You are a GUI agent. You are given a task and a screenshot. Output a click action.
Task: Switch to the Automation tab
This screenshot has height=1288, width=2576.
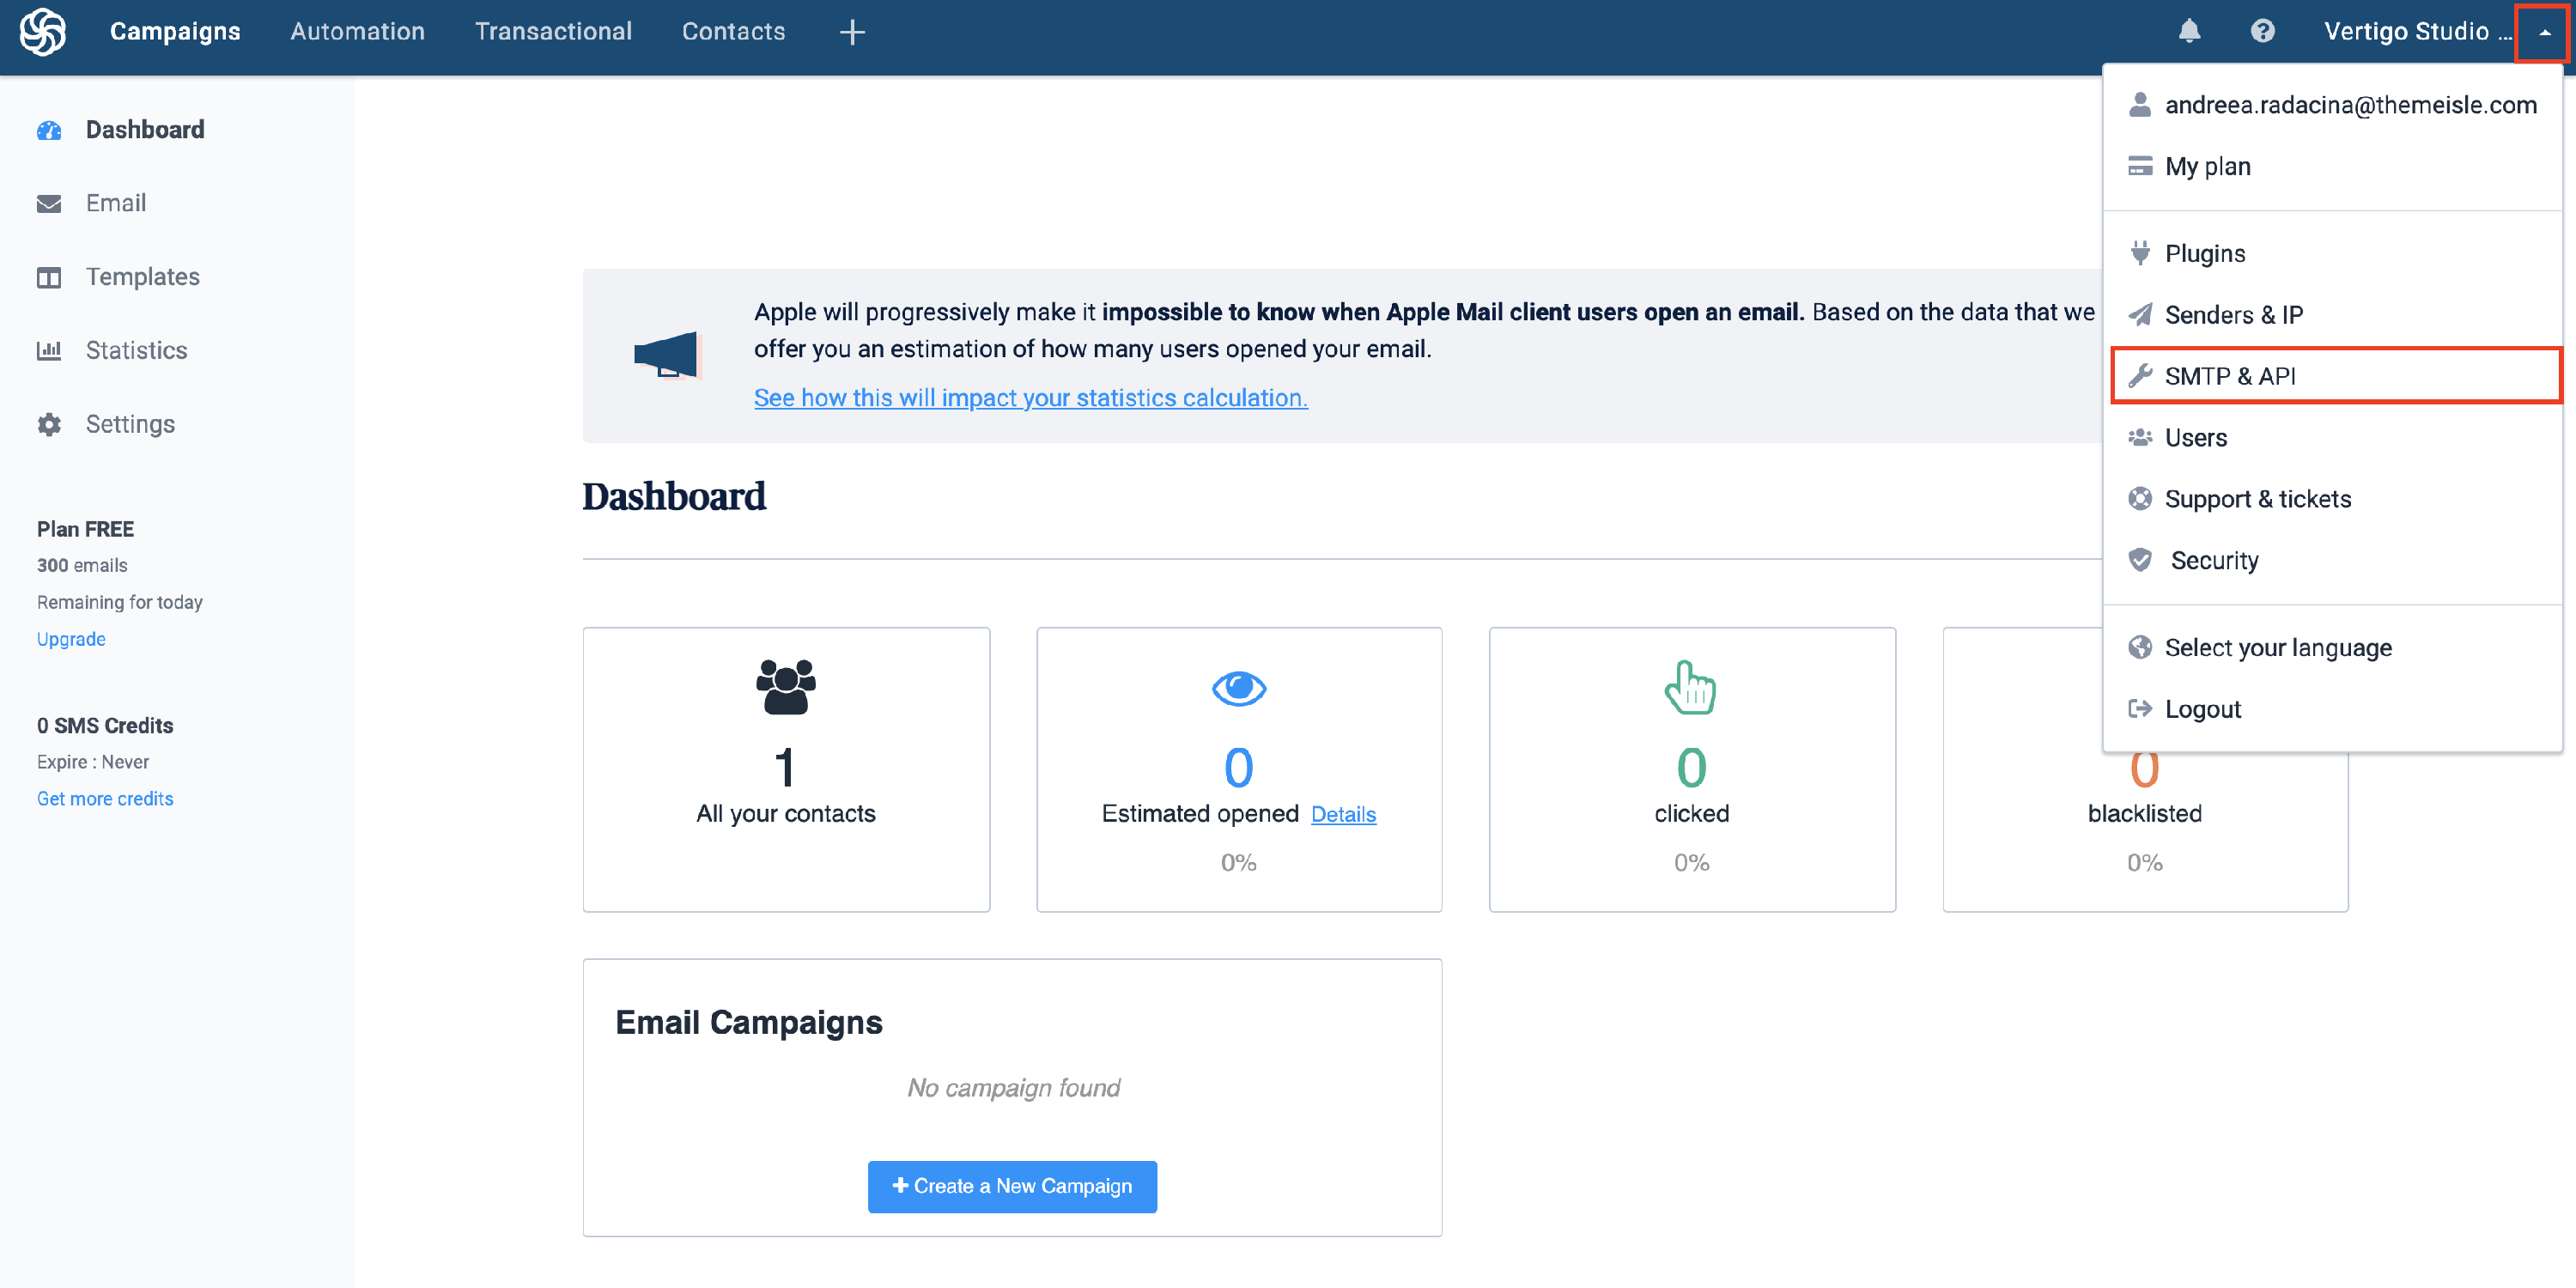[357, 32]
